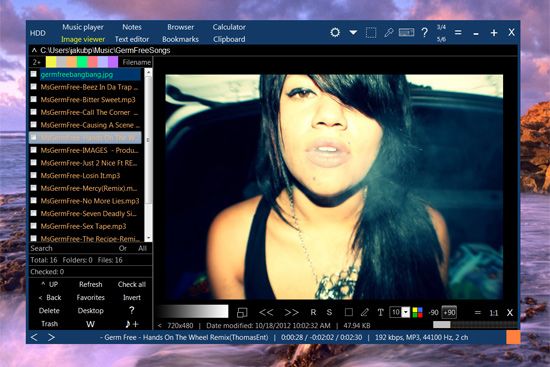The height and width of the screenshot is (367, 550).
Task: Click the file panel question mark help
Action: 132,311
